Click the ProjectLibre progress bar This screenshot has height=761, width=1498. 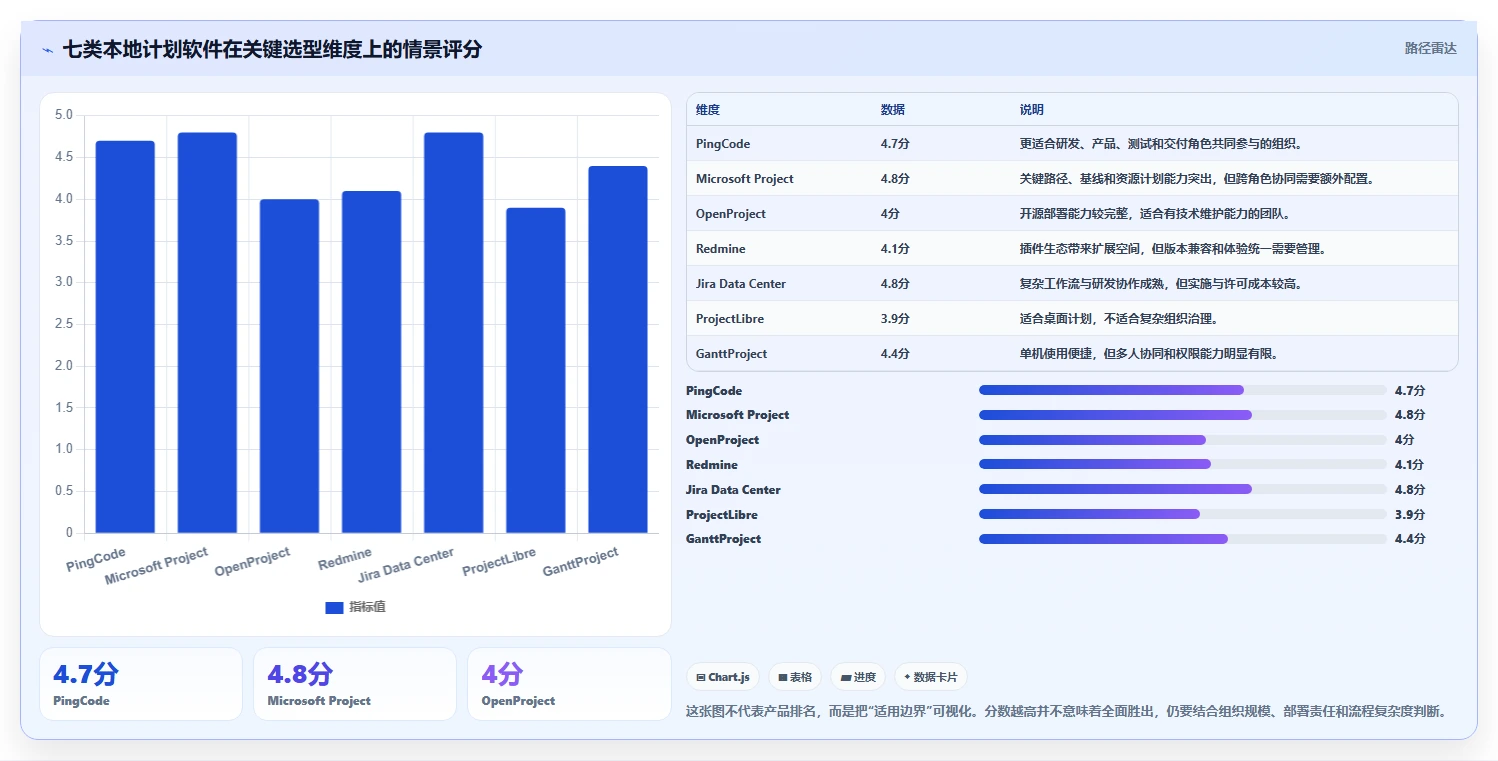[1183, 514]
